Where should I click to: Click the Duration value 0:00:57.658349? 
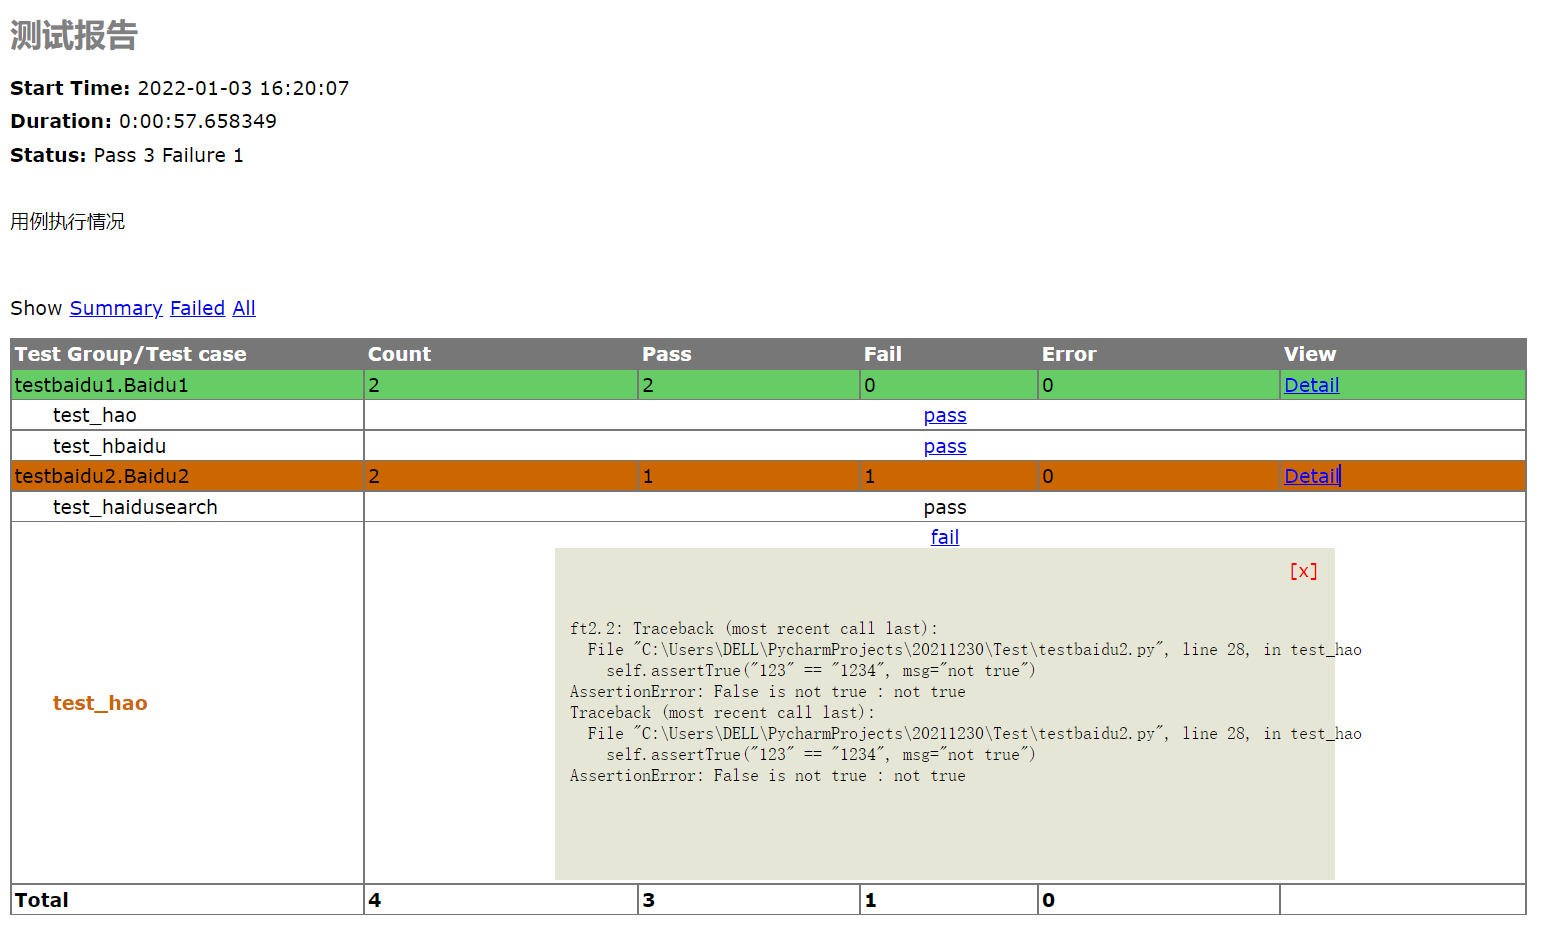click(x=198, y=121)
